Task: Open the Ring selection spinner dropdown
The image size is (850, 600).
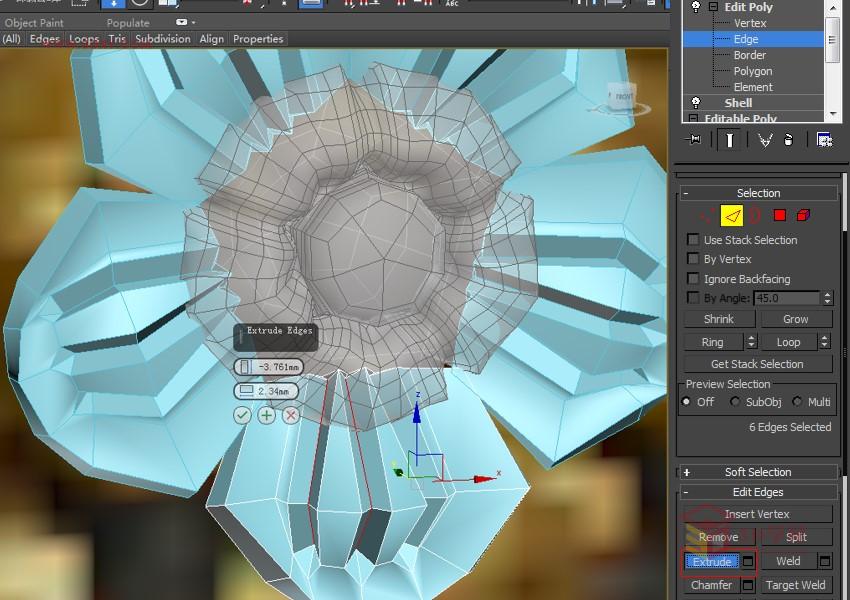Action: (751, 342)
